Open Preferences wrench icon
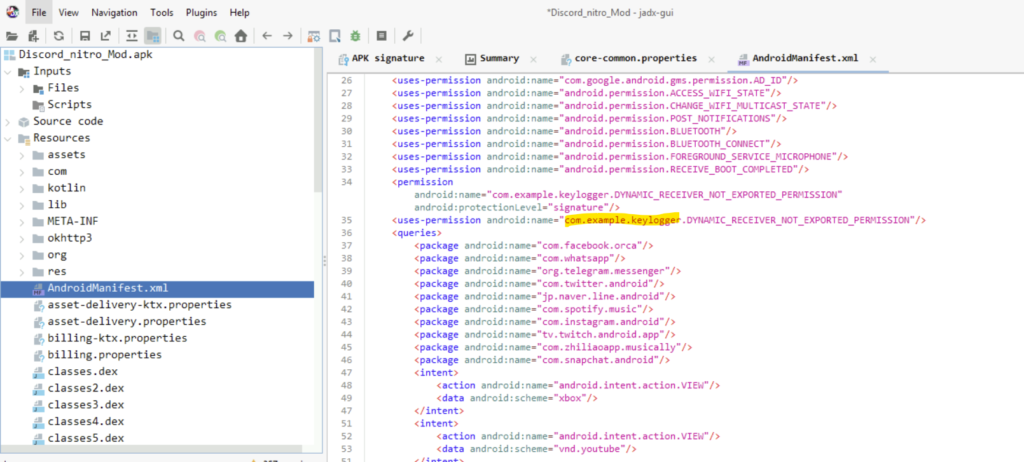The image size is (1024, 462). (x=408, y=36)
